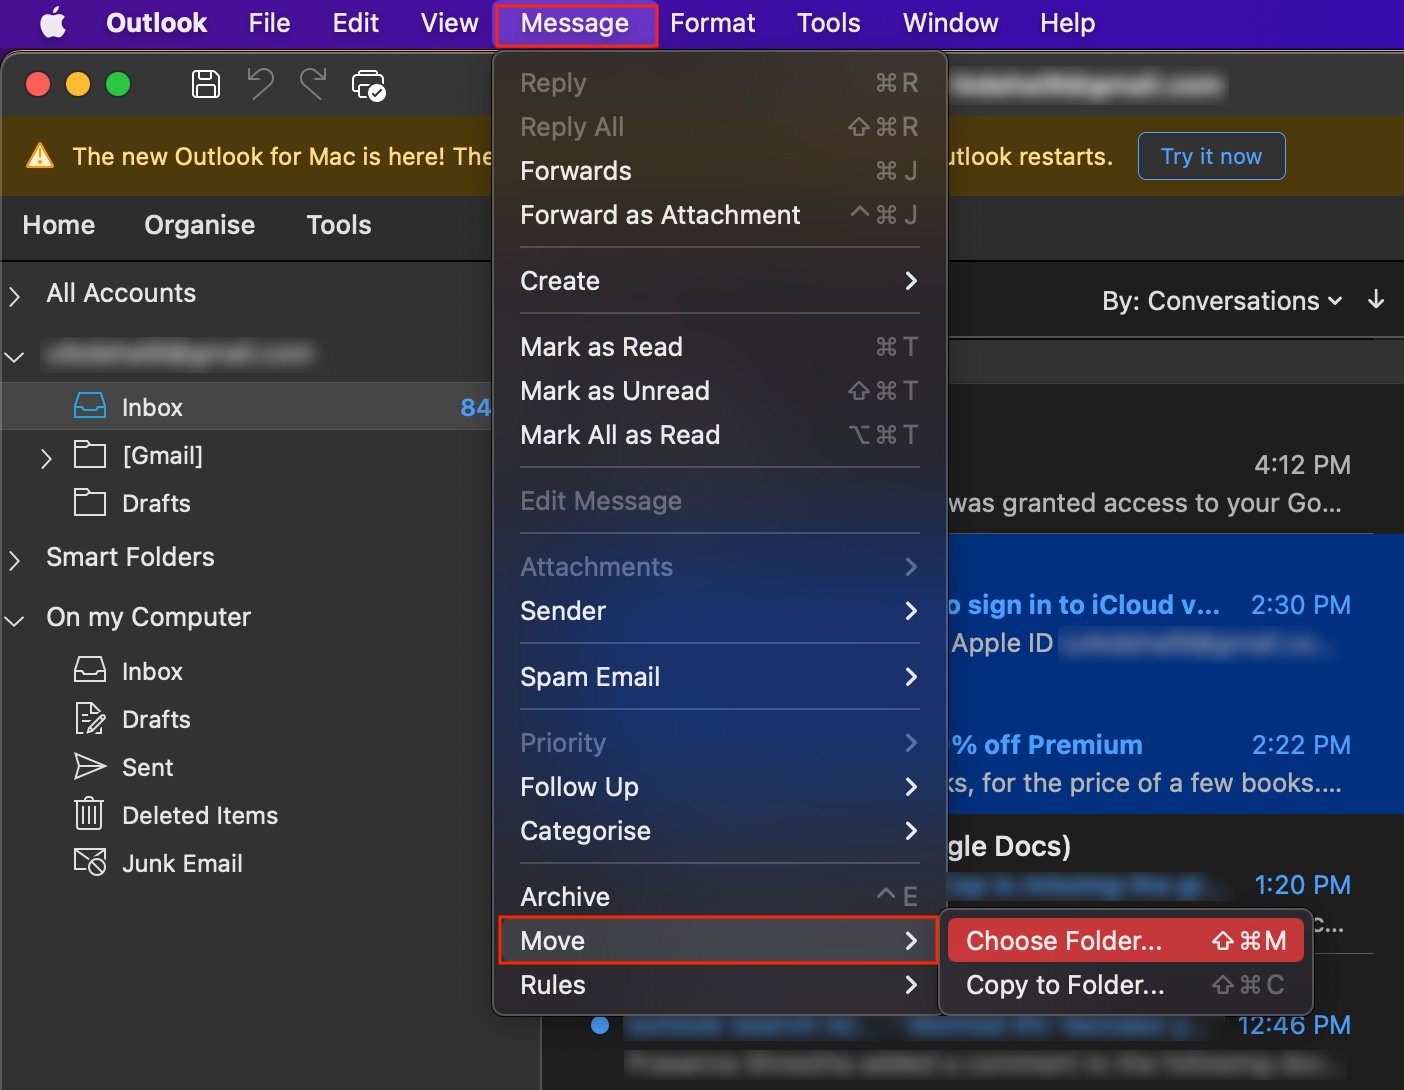Expand the [Gmail] folder
1404x1090 pixels.
click(x=46, y=458)
